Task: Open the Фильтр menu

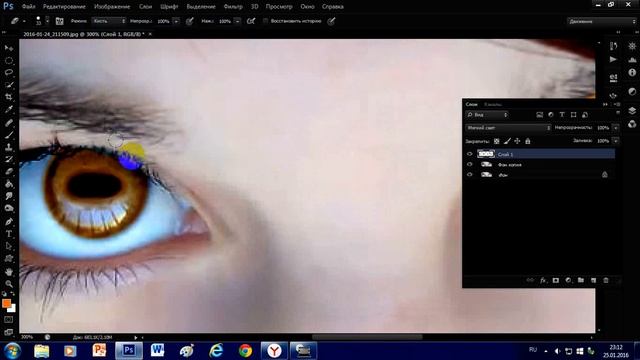Action: 233,7
